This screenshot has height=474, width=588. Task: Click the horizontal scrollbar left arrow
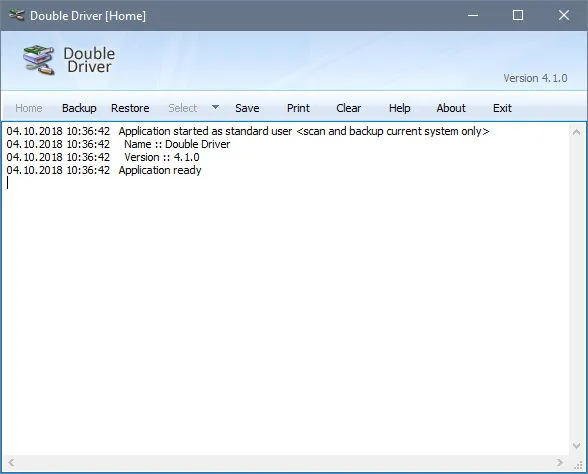click(x=11, y=462)
